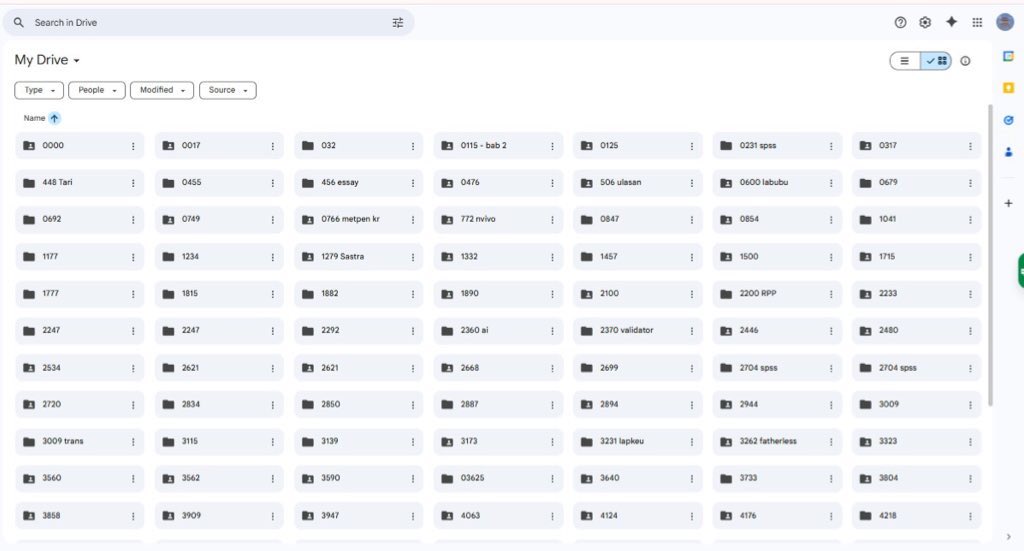Select the 3640 folder
Screen dimensions: 1024x551
(638, 479)
